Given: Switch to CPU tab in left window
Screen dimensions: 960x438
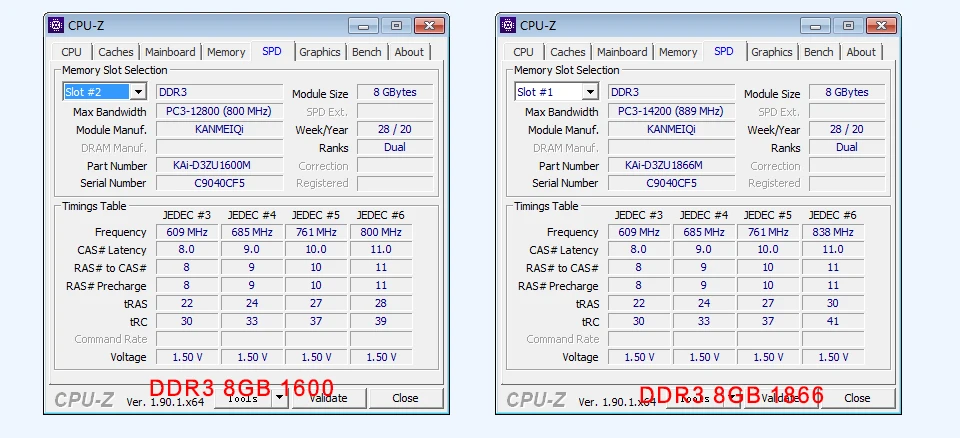Looking at the screenshot, I should (72, 52).
